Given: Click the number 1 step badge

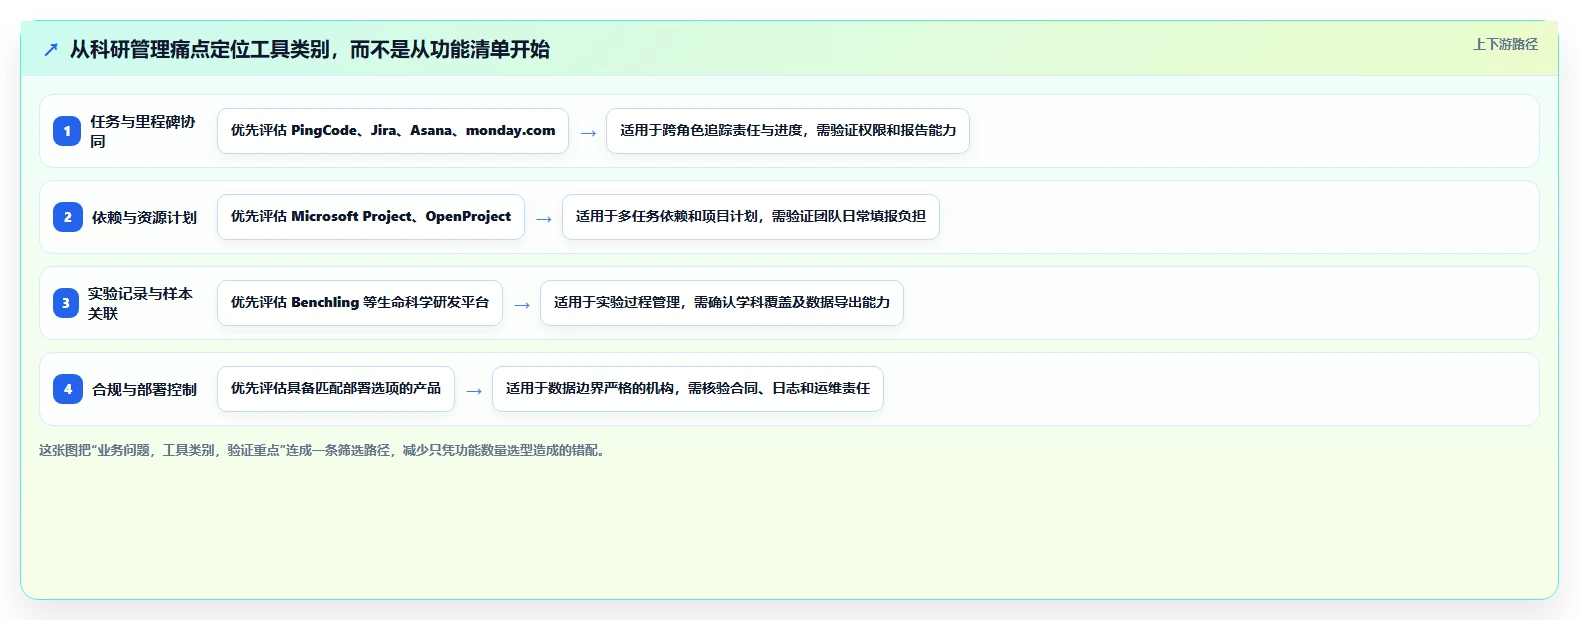Looking at the screenshot, I should pos(67,131).
